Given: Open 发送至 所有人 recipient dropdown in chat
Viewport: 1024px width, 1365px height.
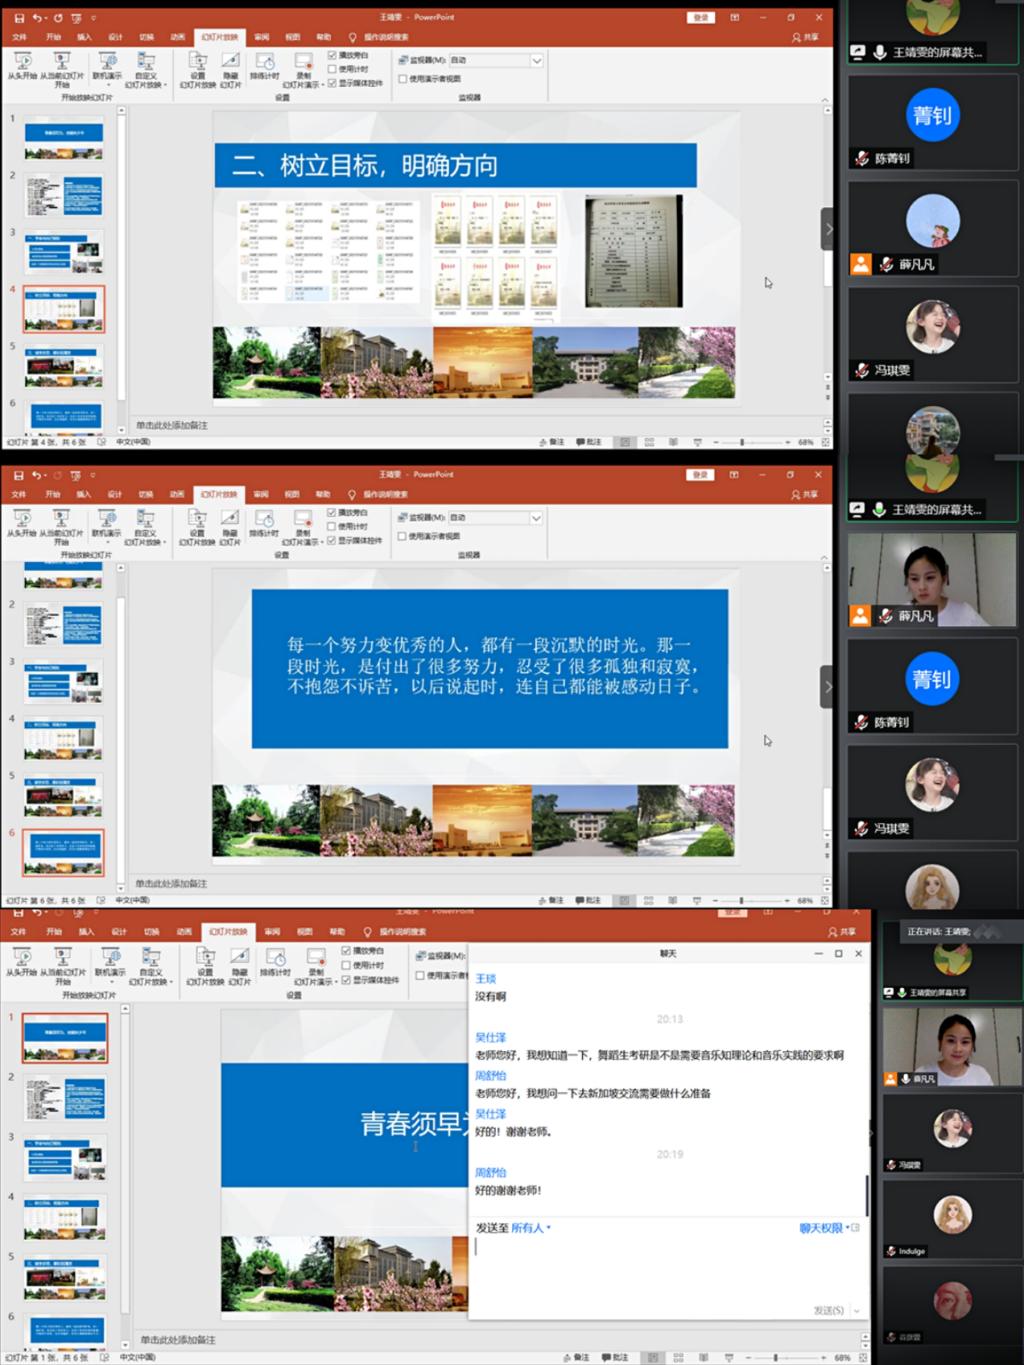Looking at the screenshot, I should point(530,1228).
